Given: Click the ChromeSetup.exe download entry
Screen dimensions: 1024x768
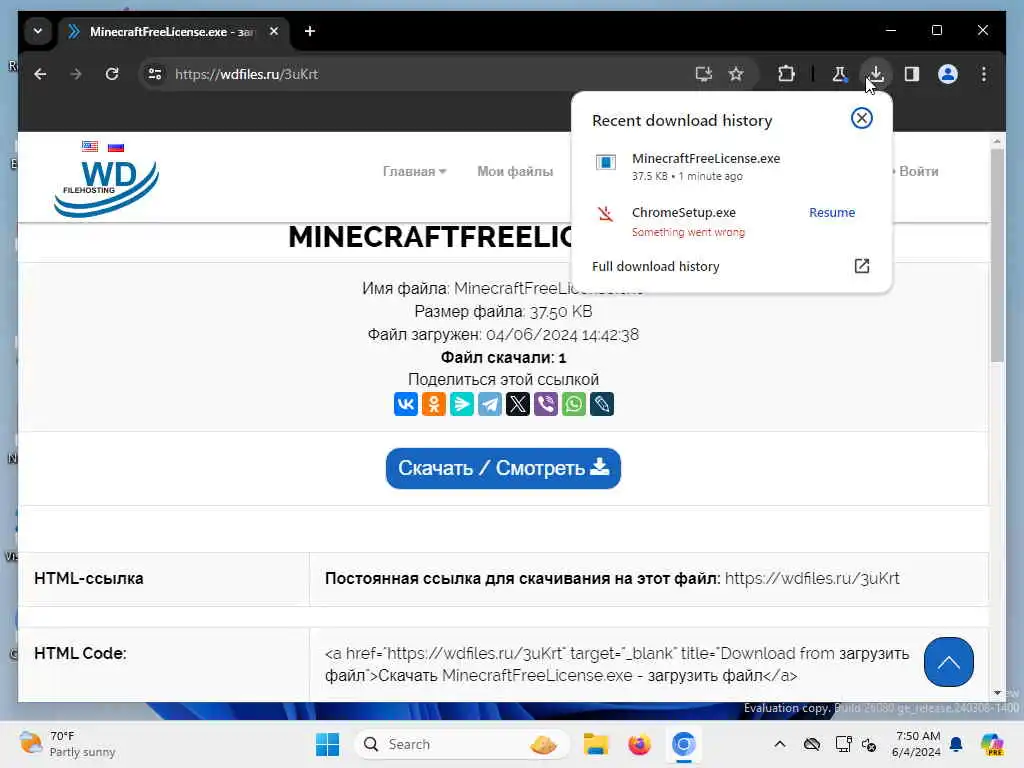Looking at the screenshot, I should pyautogui.click(x=684, y=212).
